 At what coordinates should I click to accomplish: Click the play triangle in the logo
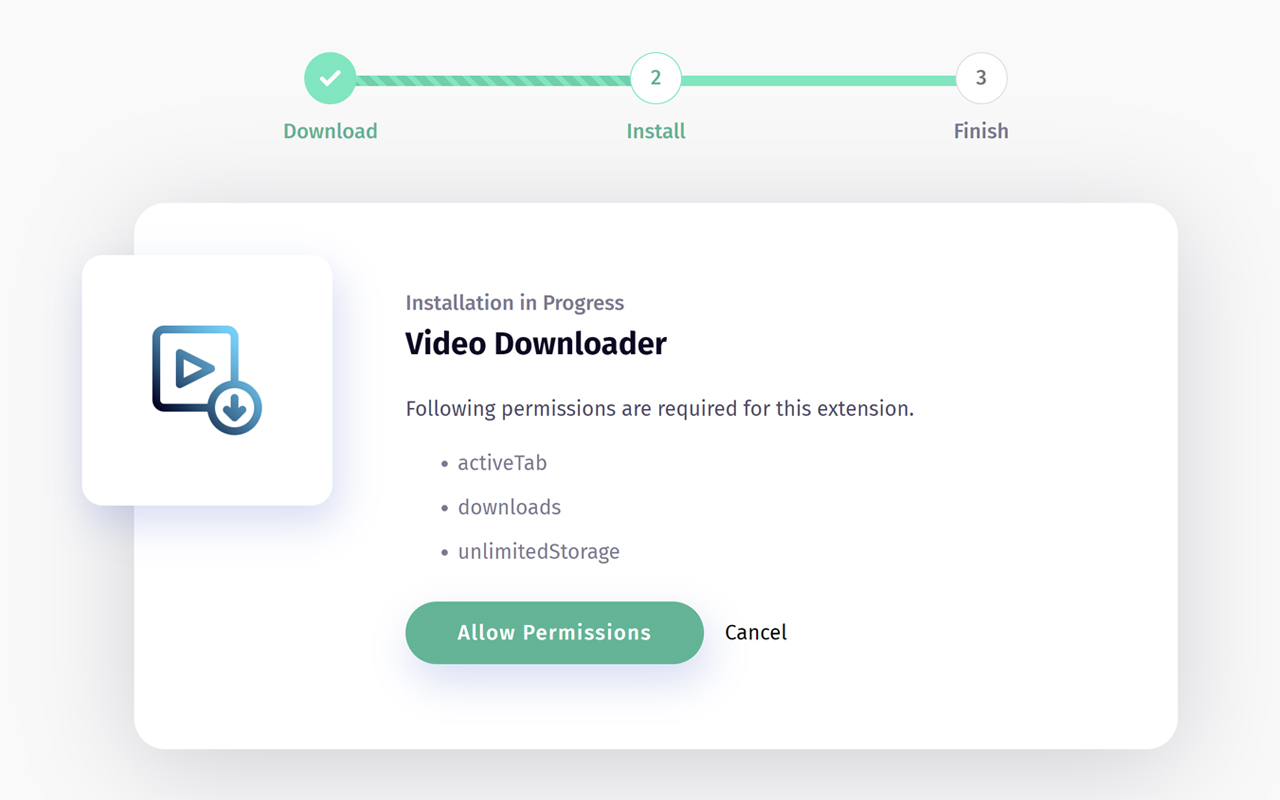[x=193, y=369]
